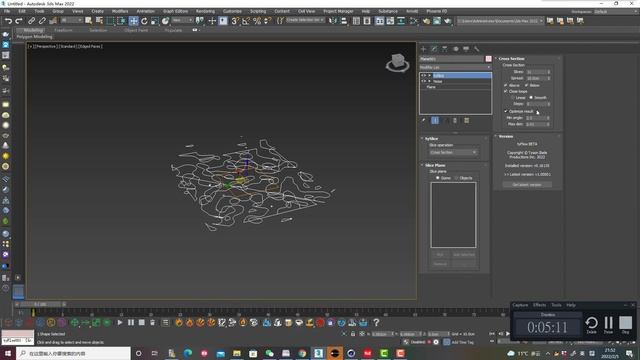Toggle the Angle Snap icon
Image resolution: width=640 pixels, height=360 pixels.
[246, 21]
